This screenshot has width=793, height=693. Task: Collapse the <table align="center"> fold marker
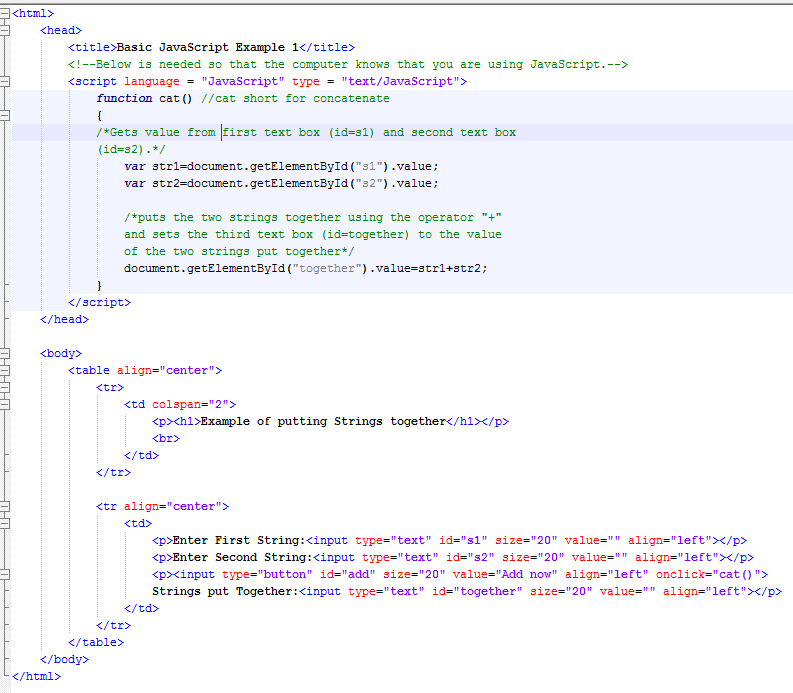tap(5, 371)
